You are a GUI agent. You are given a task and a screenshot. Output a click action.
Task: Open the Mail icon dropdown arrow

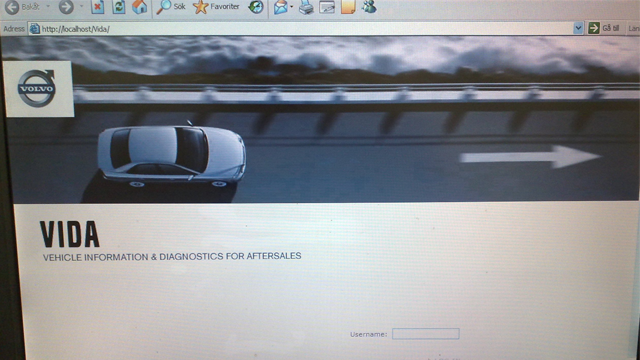click(291, 7)
